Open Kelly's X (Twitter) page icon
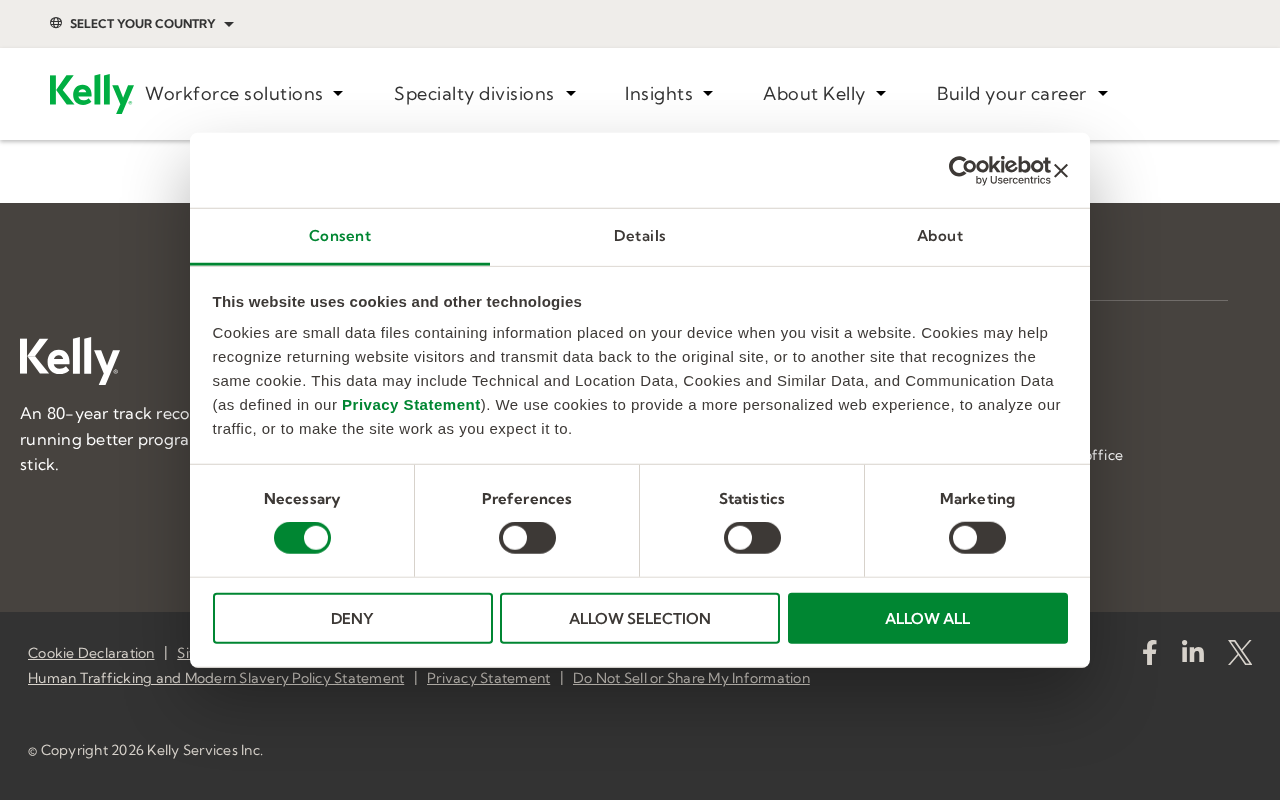Viewport: 1280px width, 800px height. click(1240, 653)
